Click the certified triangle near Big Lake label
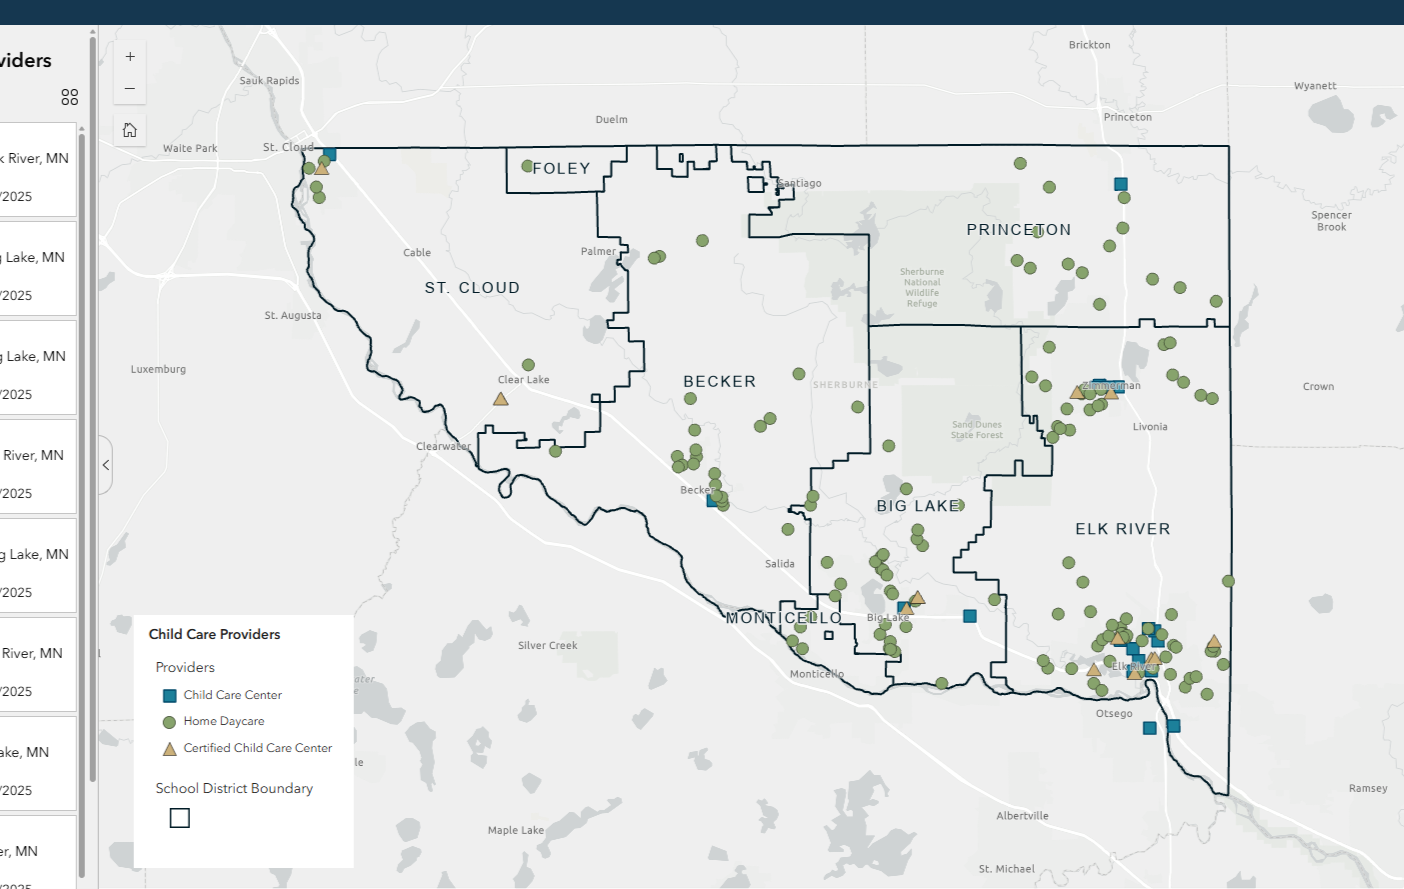This screenshot has height=889, width=1404. (917, 600)
